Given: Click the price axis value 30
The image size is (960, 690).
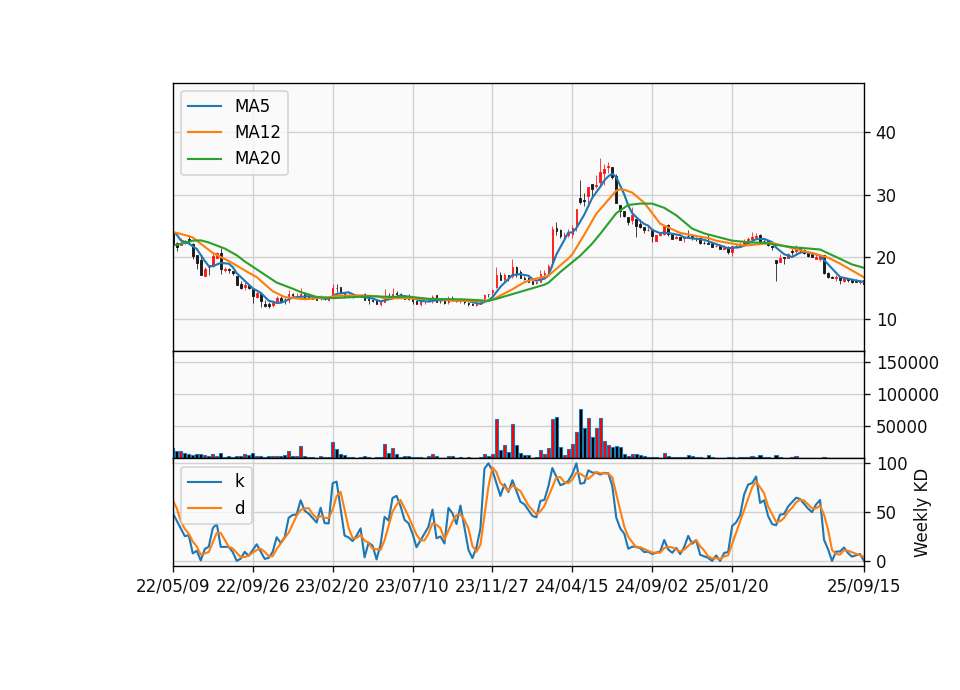Looking at the screenshot, I should (885, 196).
